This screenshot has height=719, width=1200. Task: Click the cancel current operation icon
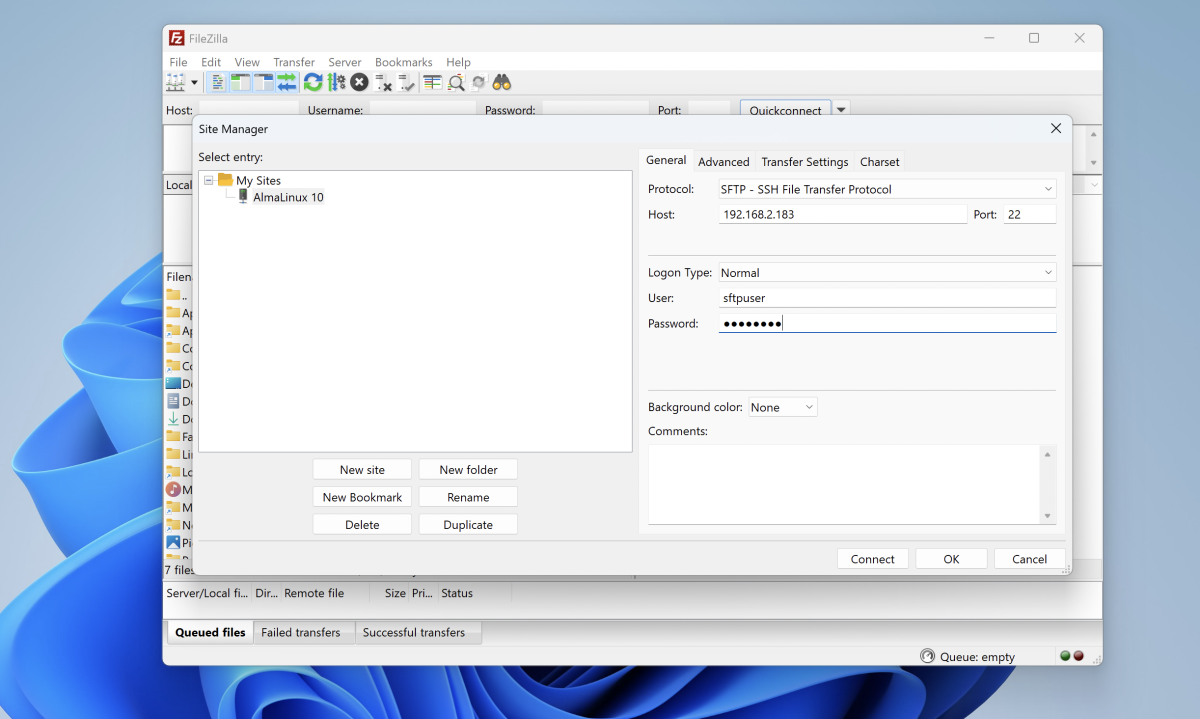[x=359, y=83]
